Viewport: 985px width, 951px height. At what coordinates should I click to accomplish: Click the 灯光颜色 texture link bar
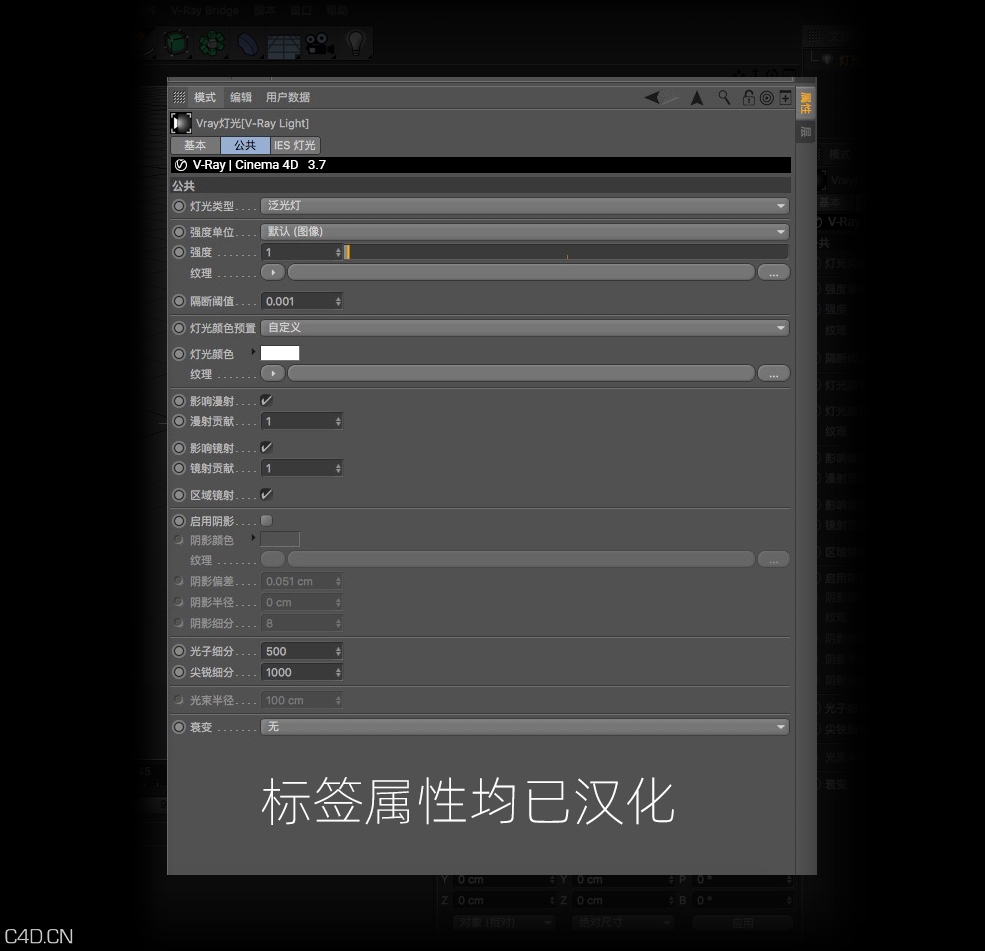(521, 374)
